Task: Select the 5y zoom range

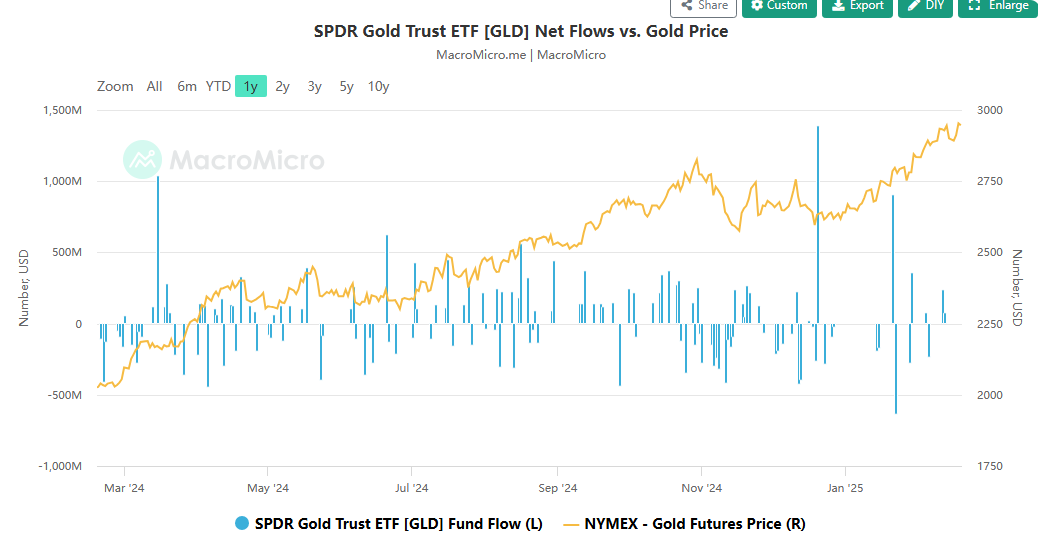Action: pyautogui.click(x=346, y=86)
